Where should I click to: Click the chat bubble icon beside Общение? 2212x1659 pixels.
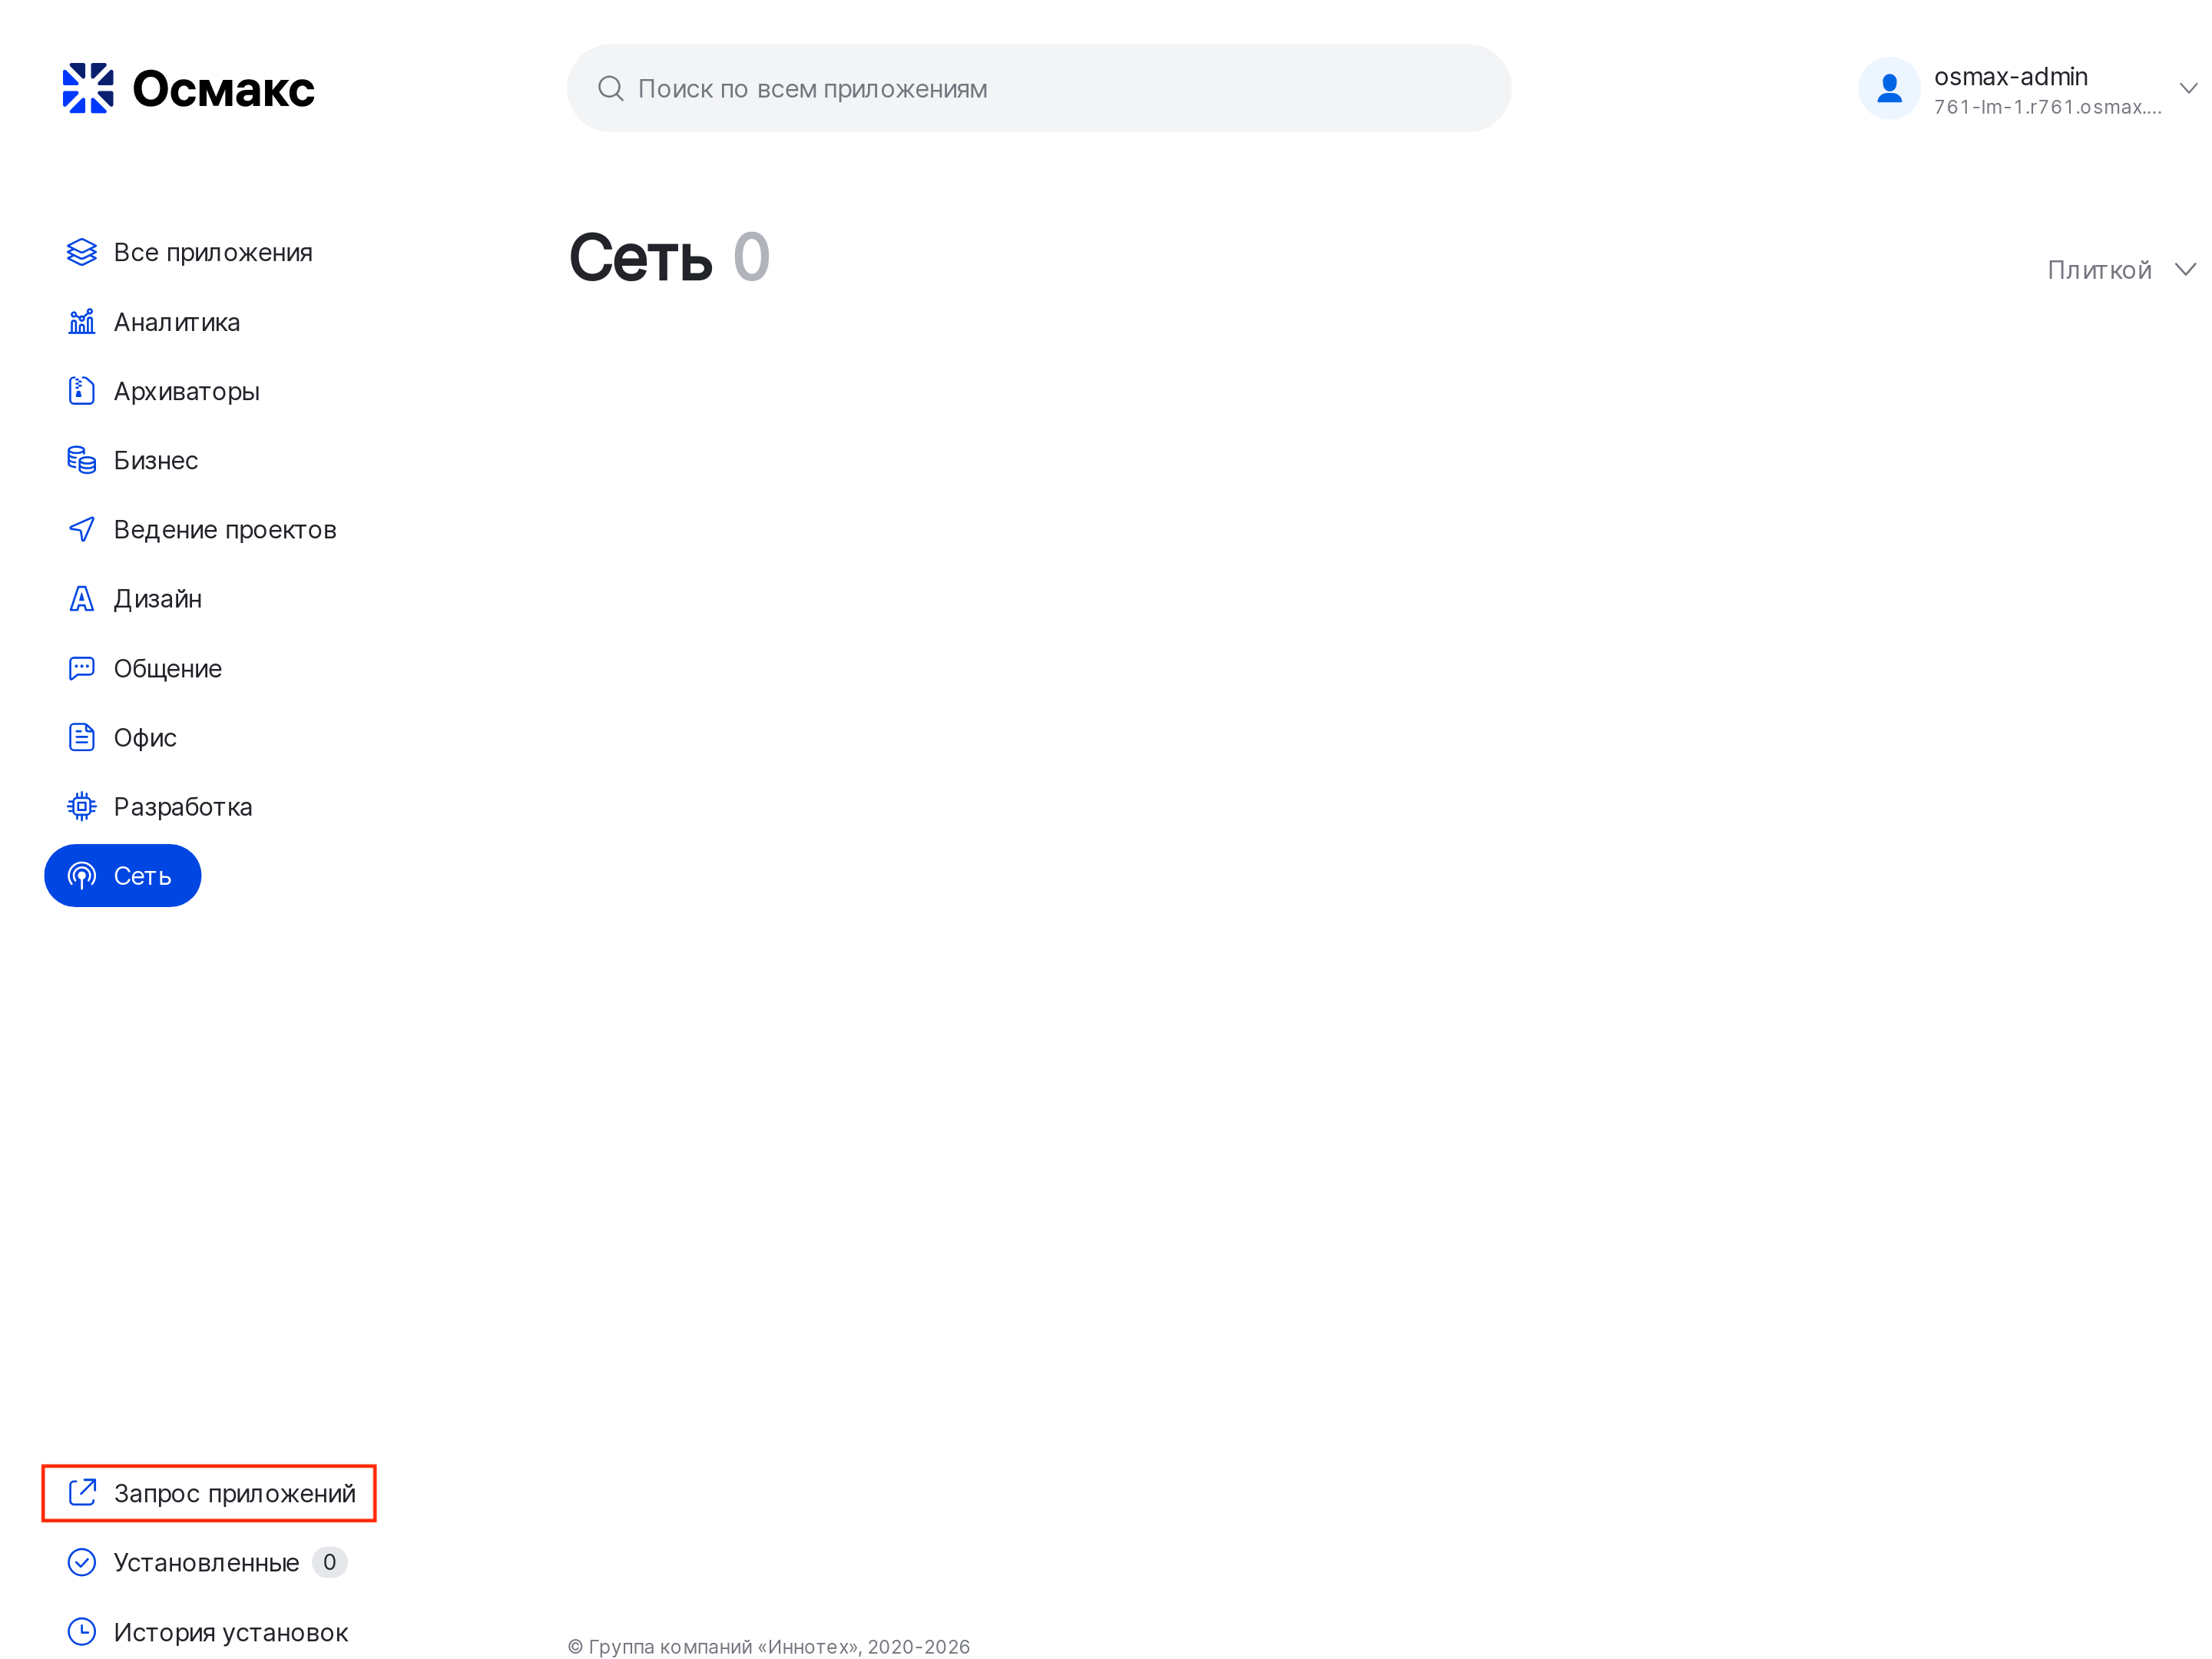(82, 668)
